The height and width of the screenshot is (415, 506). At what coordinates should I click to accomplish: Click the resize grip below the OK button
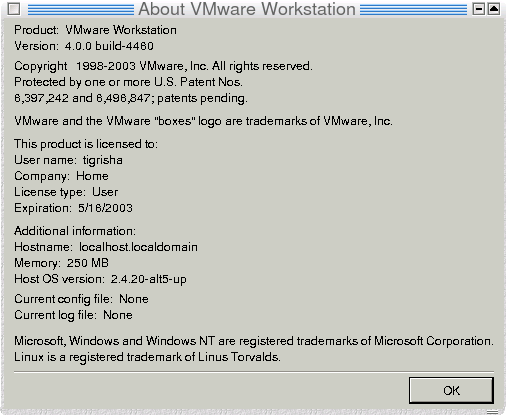click(492, 412)
